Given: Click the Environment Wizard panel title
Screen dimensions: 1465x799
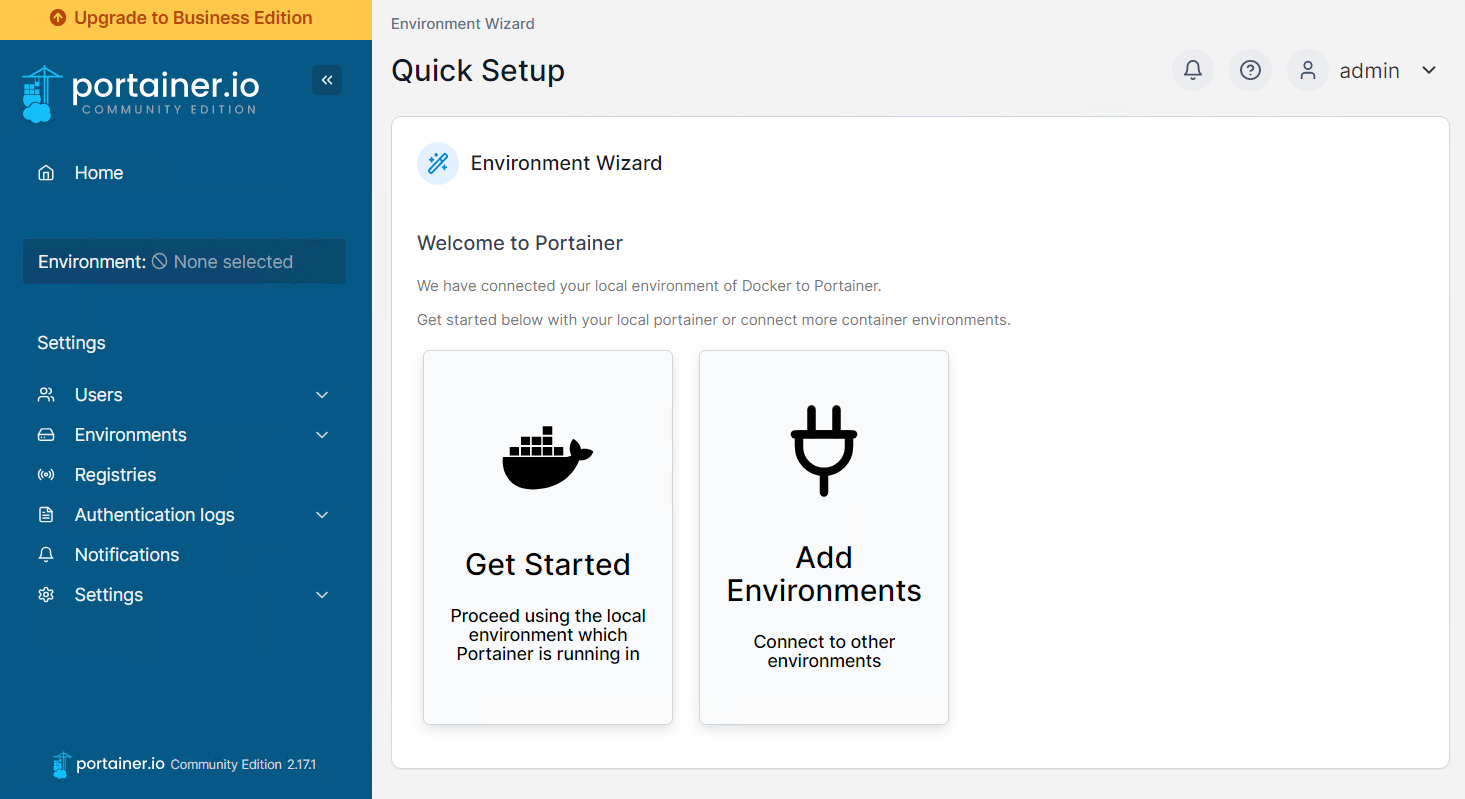Looking at the screenshot, I should coord(566,163).
